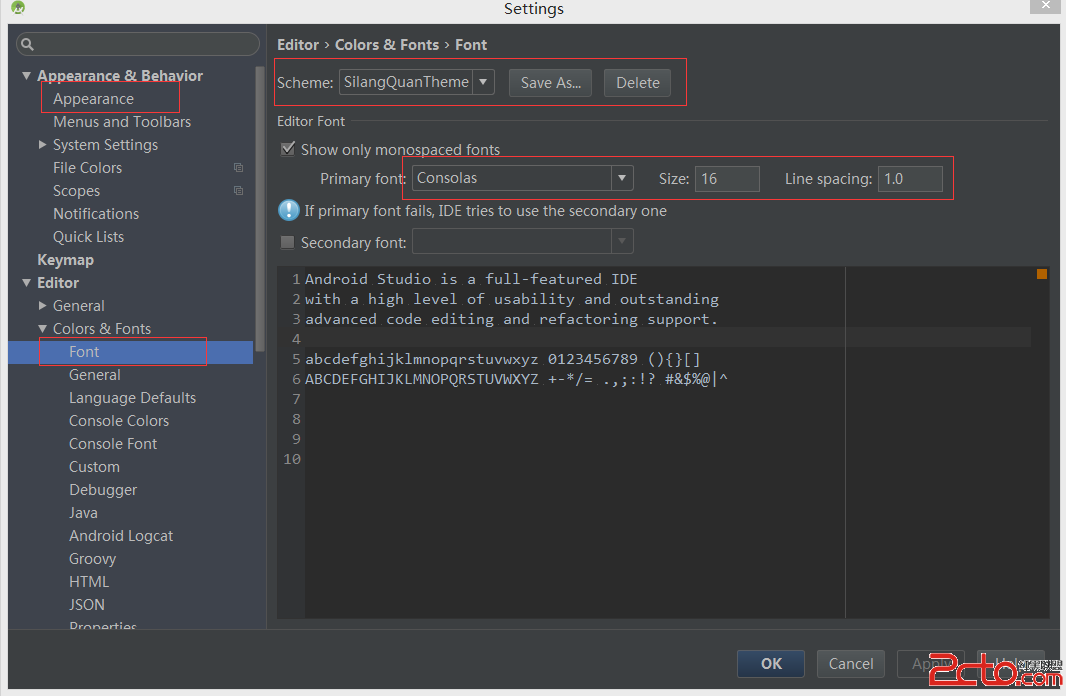The height and width of the screenshot is (696, 1066).
Task: Open the Scheme dropdown
Action: coord(483,82)
